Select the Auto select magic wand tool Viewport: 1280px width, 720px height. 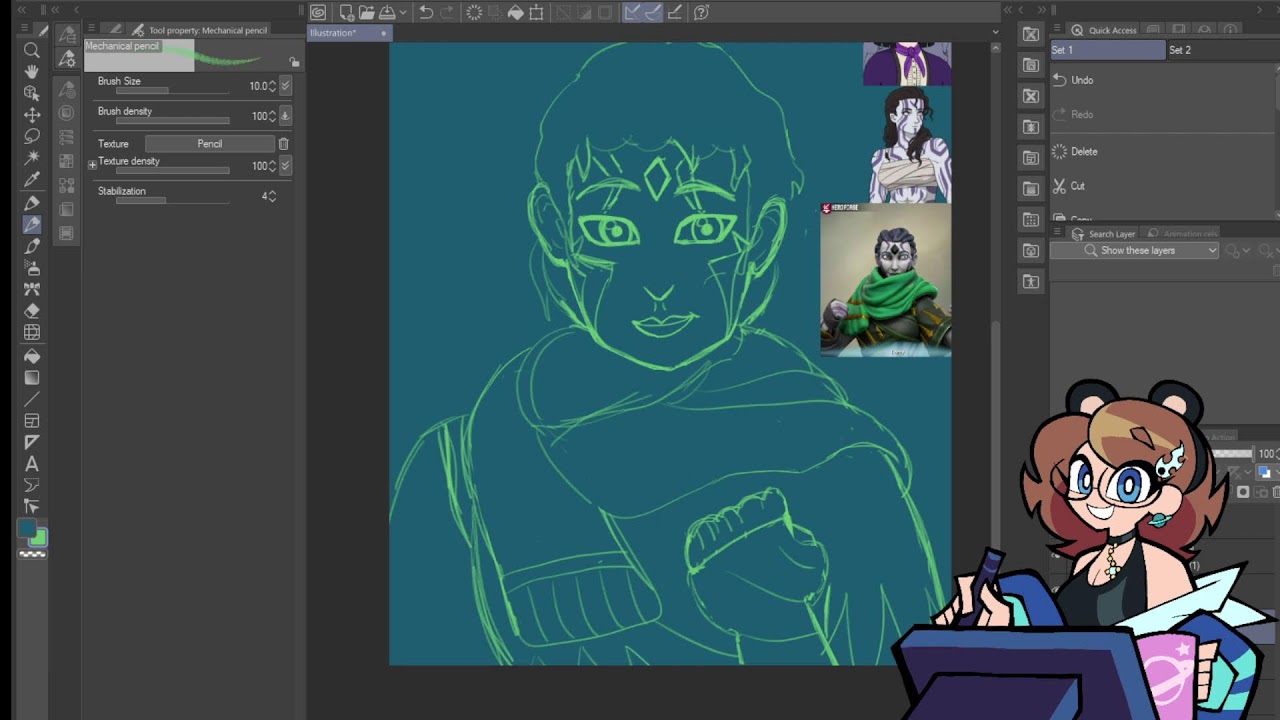[32, 158]
